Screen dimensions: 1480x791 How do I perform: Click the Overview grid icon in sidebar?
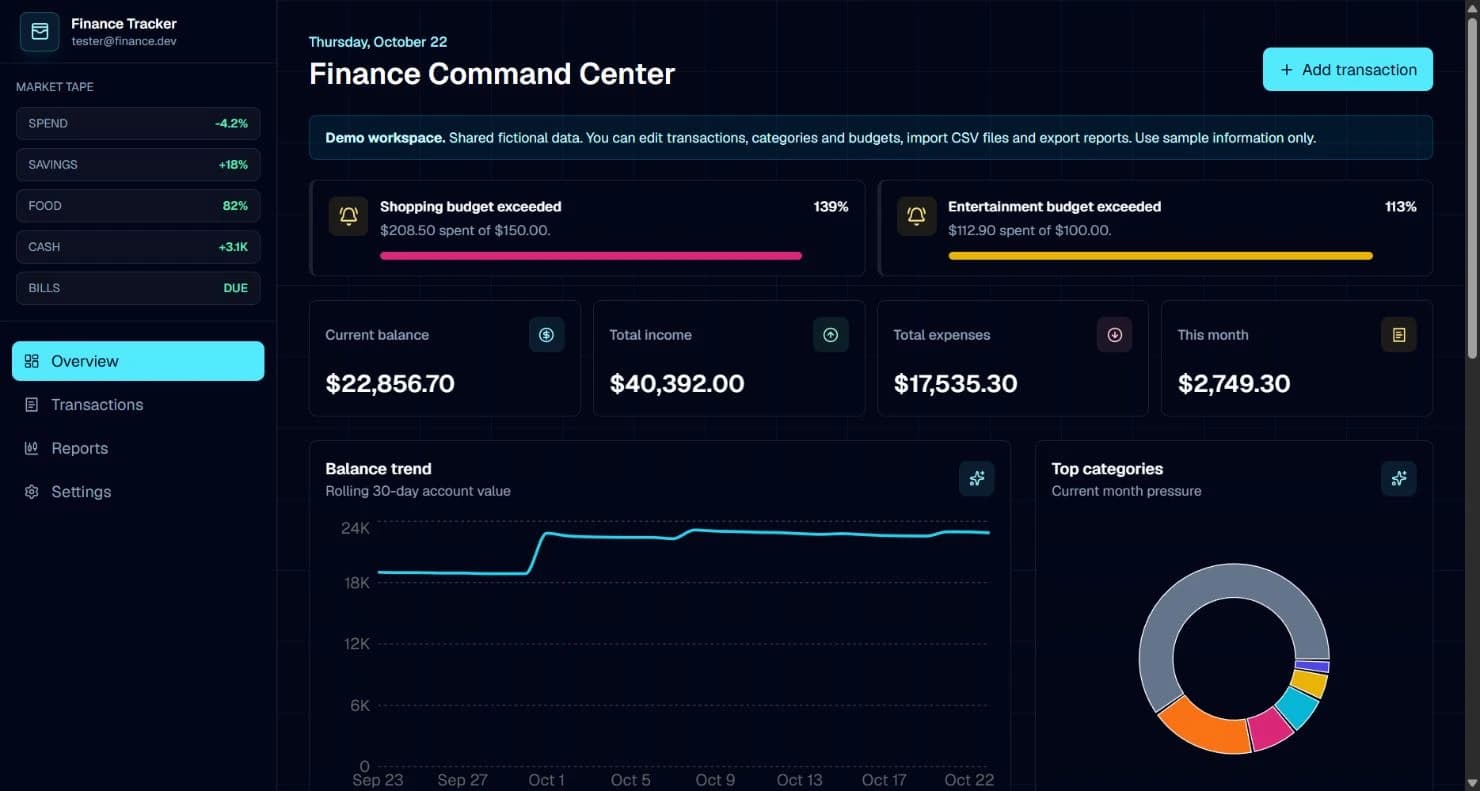(32, 361)
